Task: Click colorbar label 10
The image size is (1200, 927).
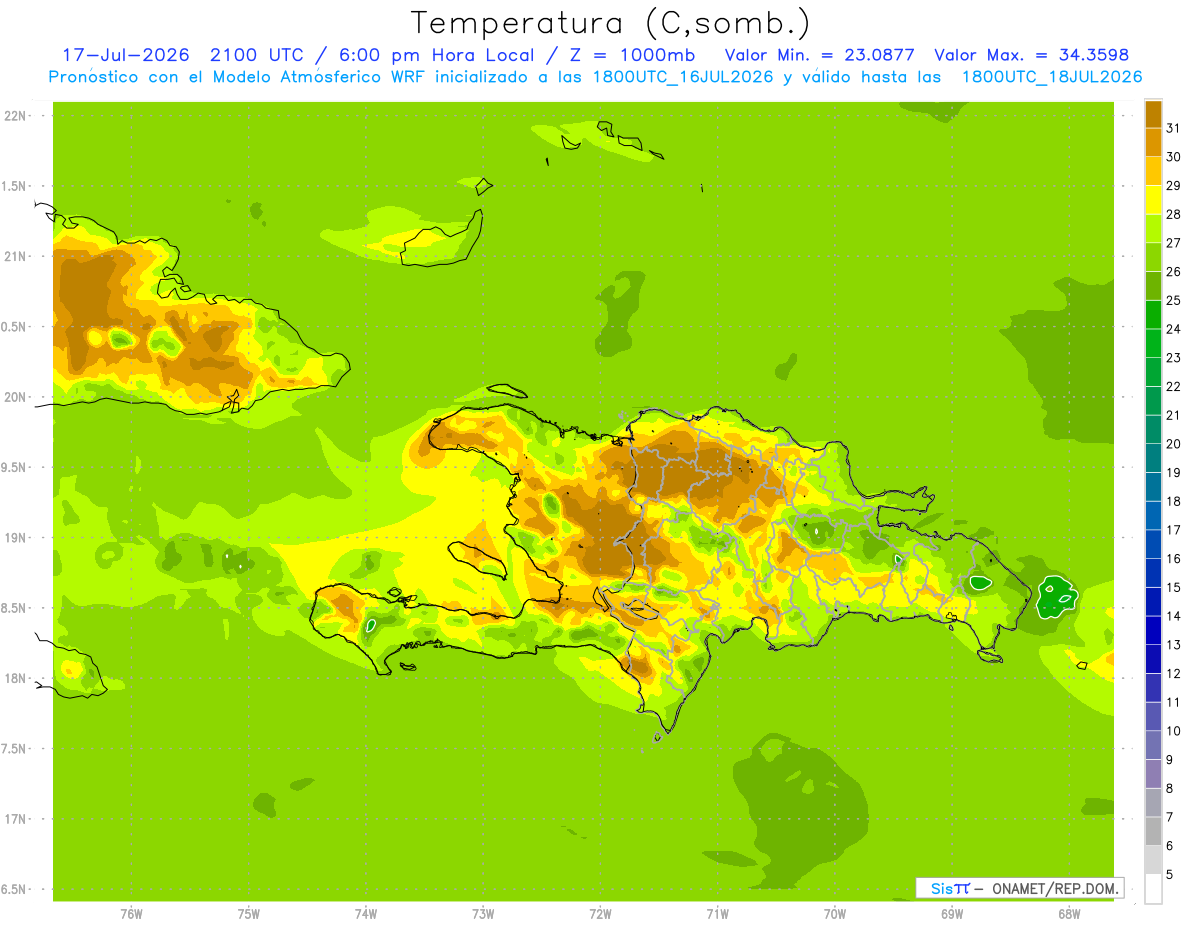Action: click(1173, 731)
